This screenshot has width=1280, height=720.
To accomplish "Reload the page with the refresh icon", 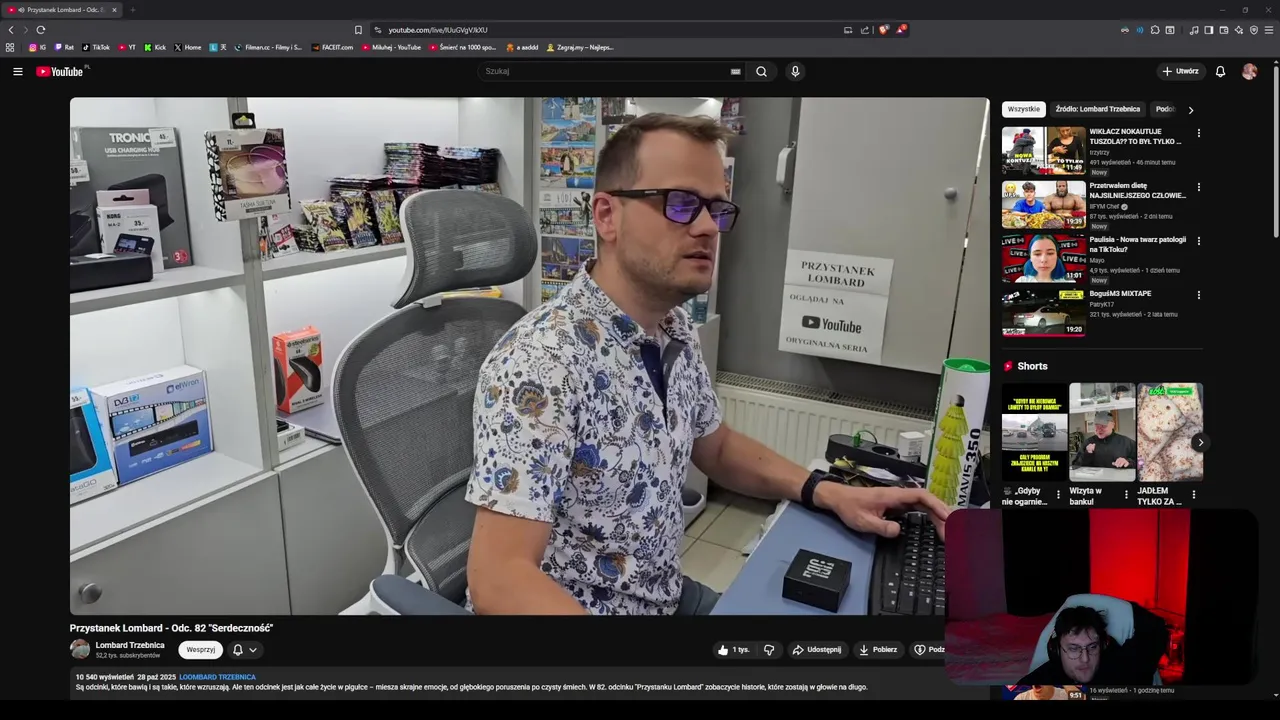I will pyautogui.click(x=40, y=30).
